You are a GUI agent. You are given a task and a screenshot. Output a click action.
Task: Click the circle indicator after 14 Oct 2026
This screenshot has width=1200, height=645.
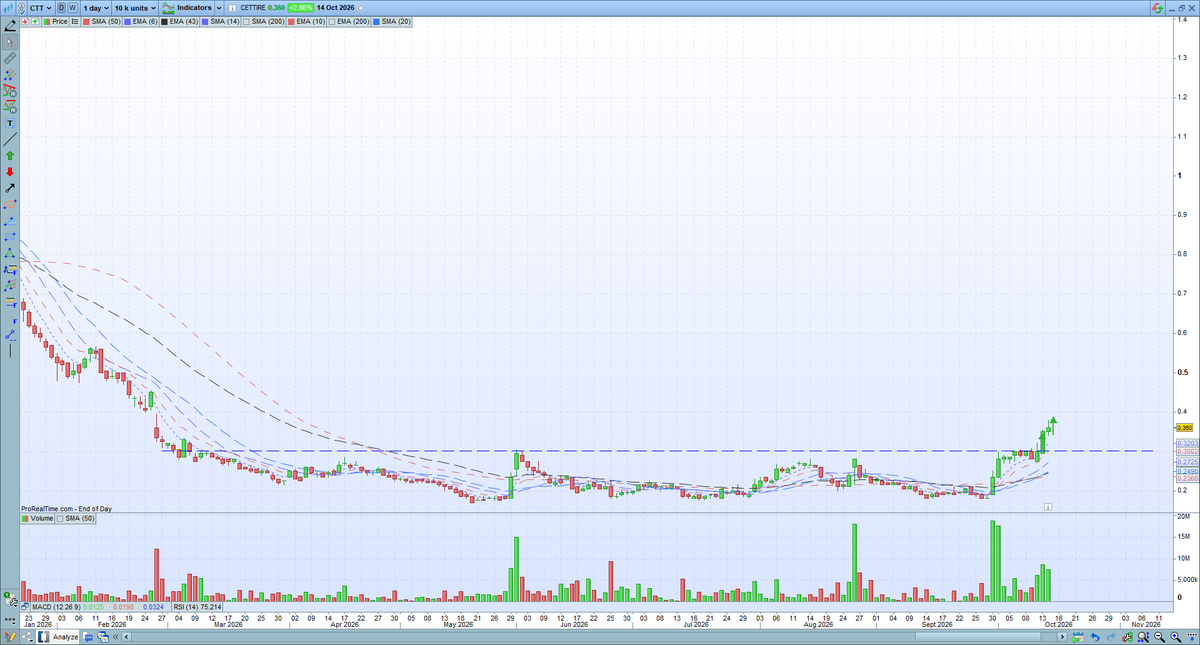(x=360, y=8)
